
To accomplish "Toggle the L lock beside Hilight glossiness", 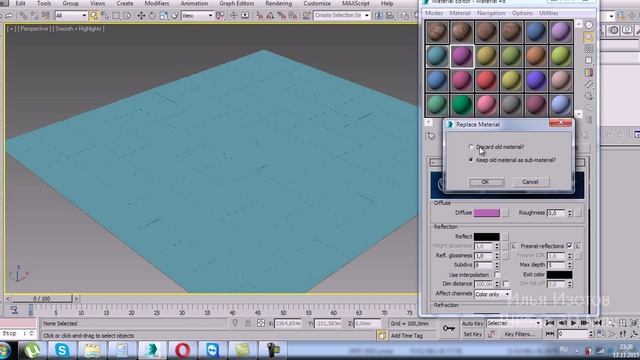I will 513,246.
